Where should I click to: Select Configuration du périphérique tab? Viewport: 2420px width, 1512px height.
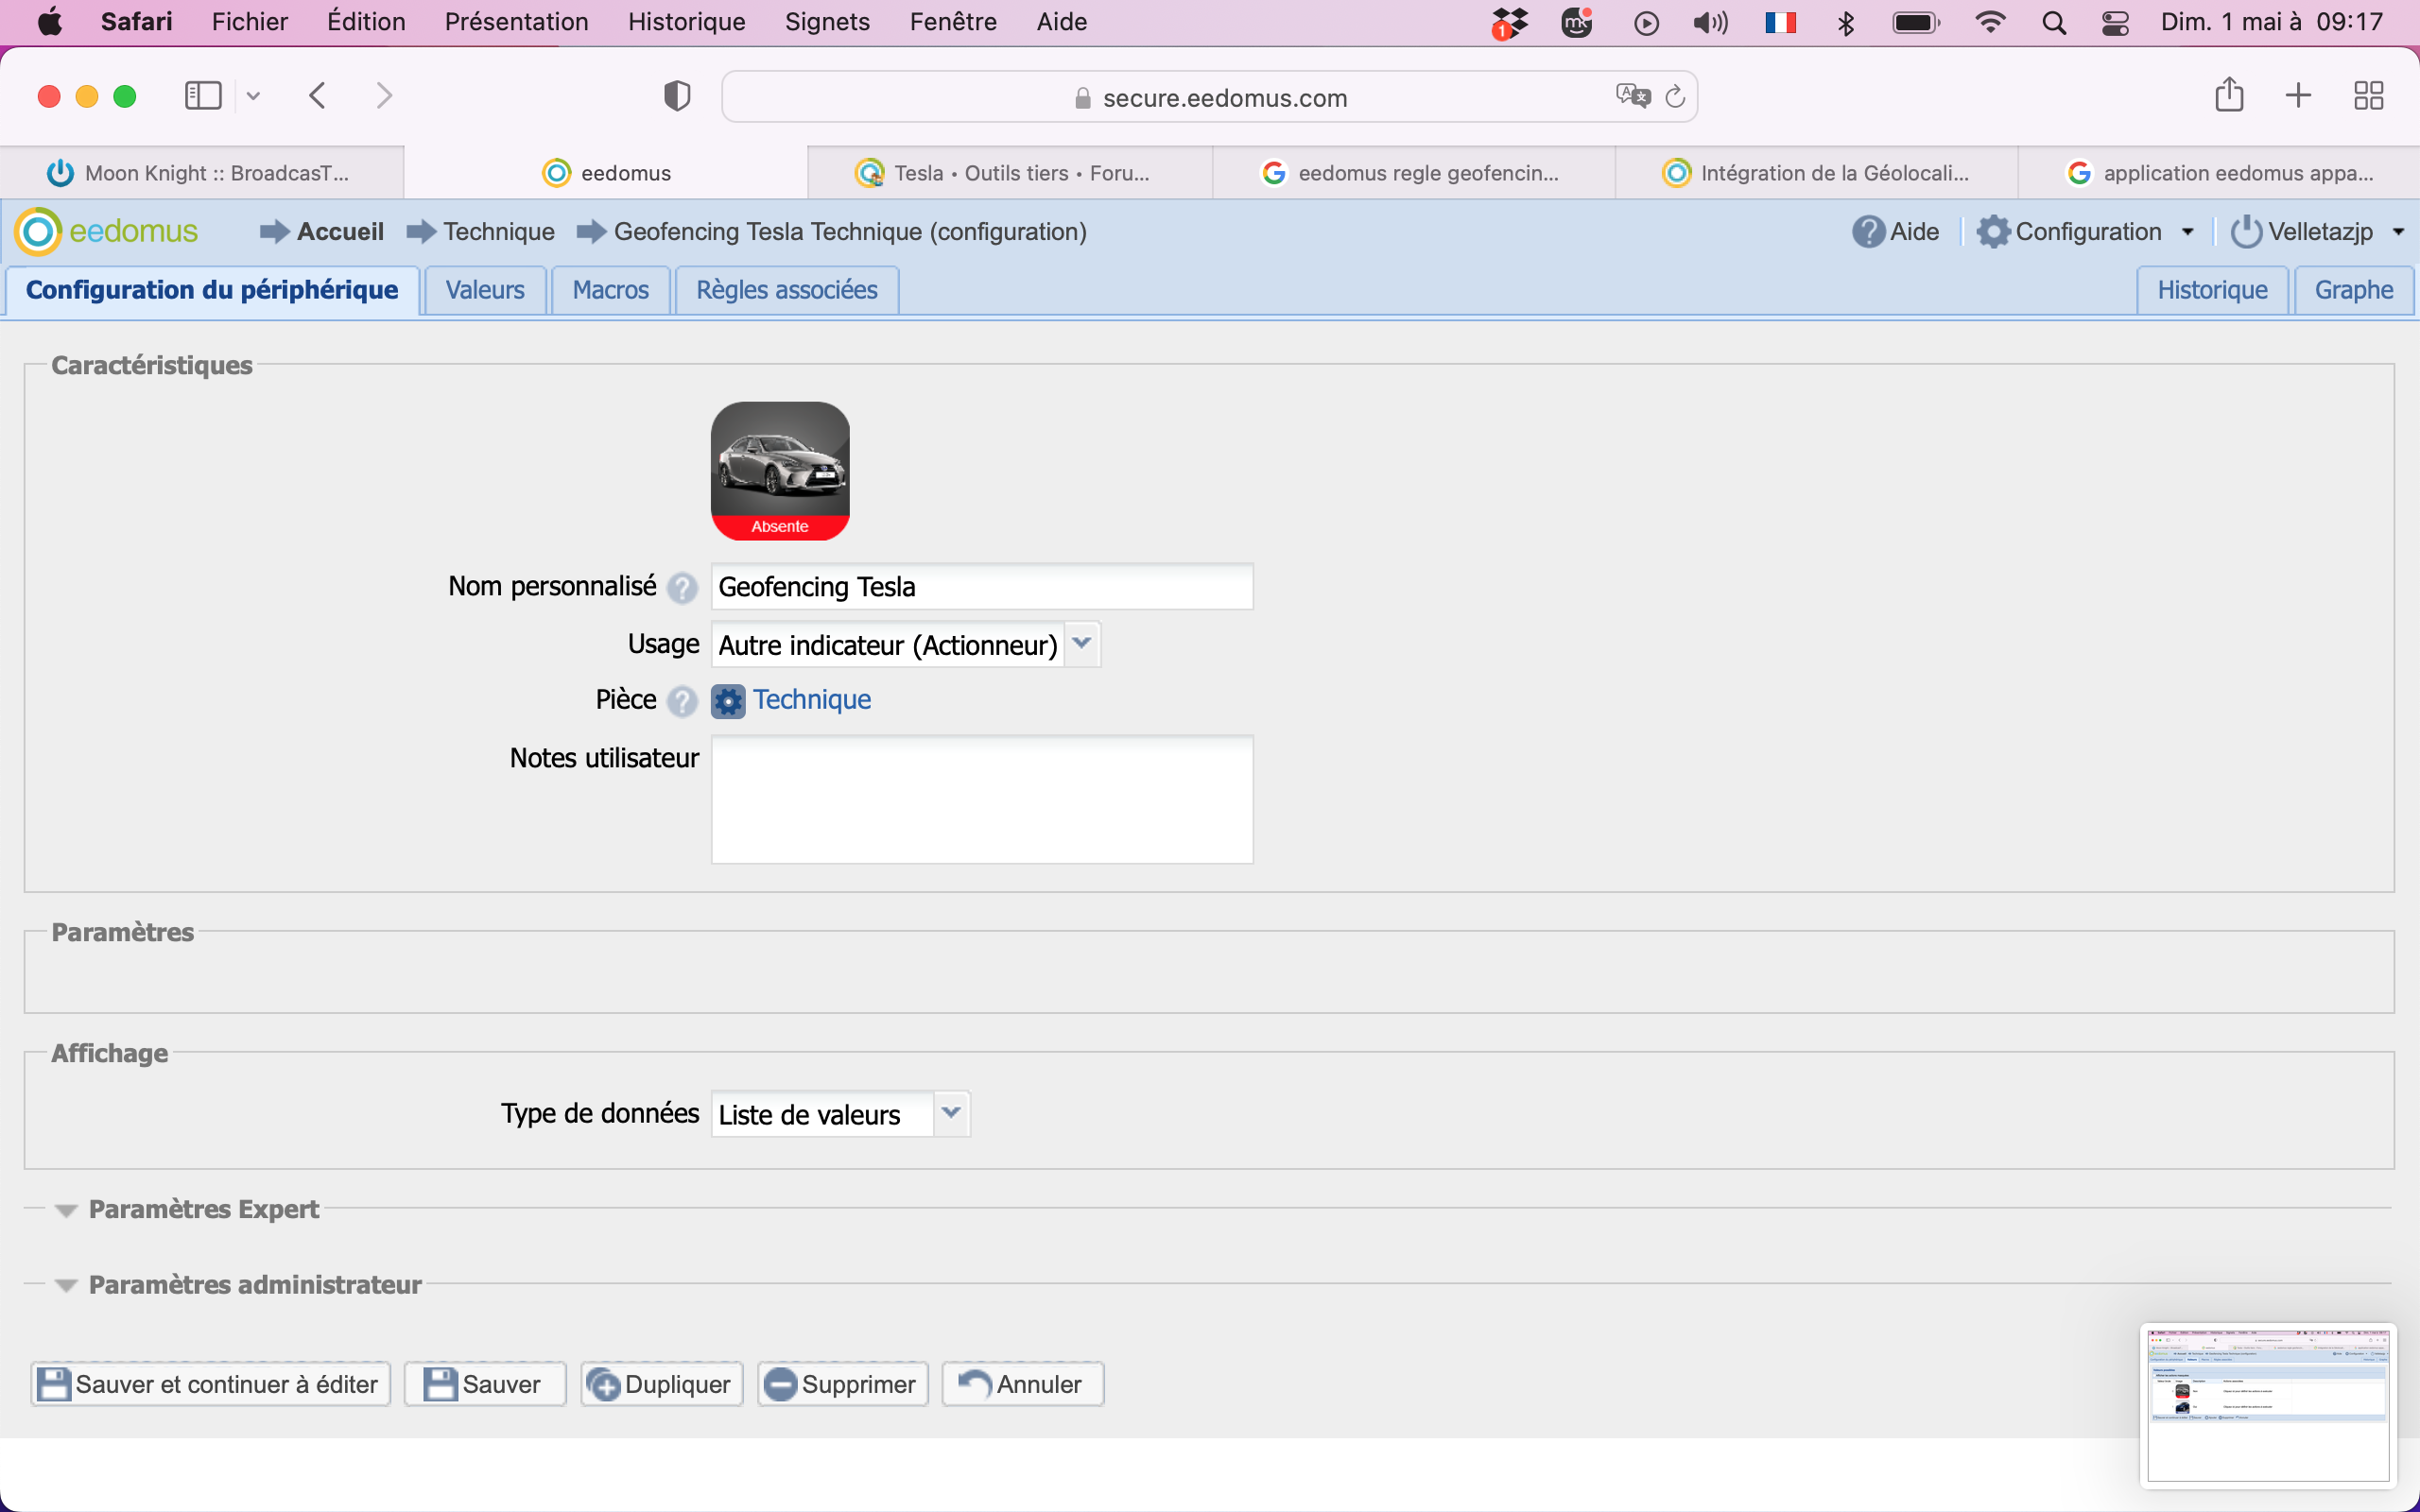[x=212, y=290]
